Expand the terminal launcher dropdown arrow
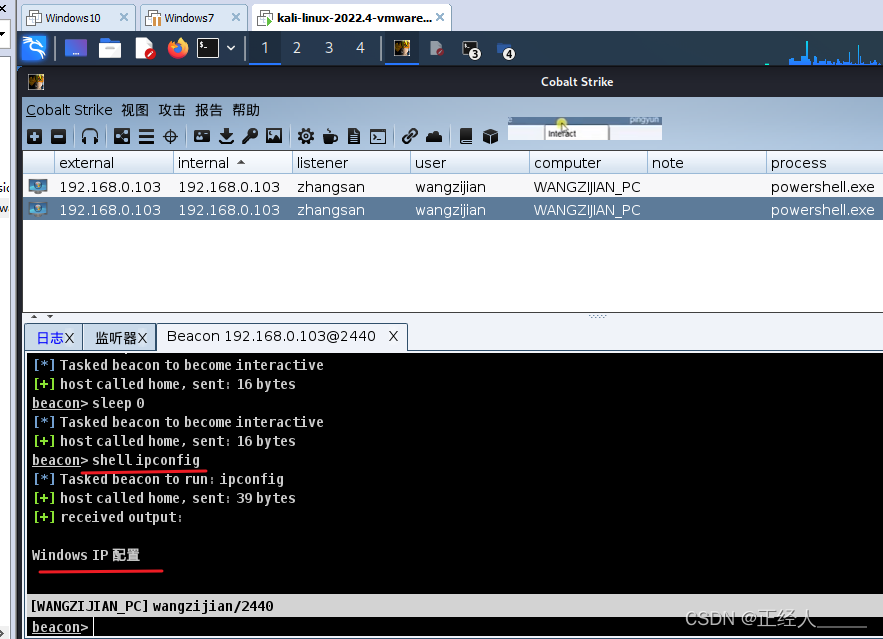The image size is (883, 639). (x=231, y=48)
